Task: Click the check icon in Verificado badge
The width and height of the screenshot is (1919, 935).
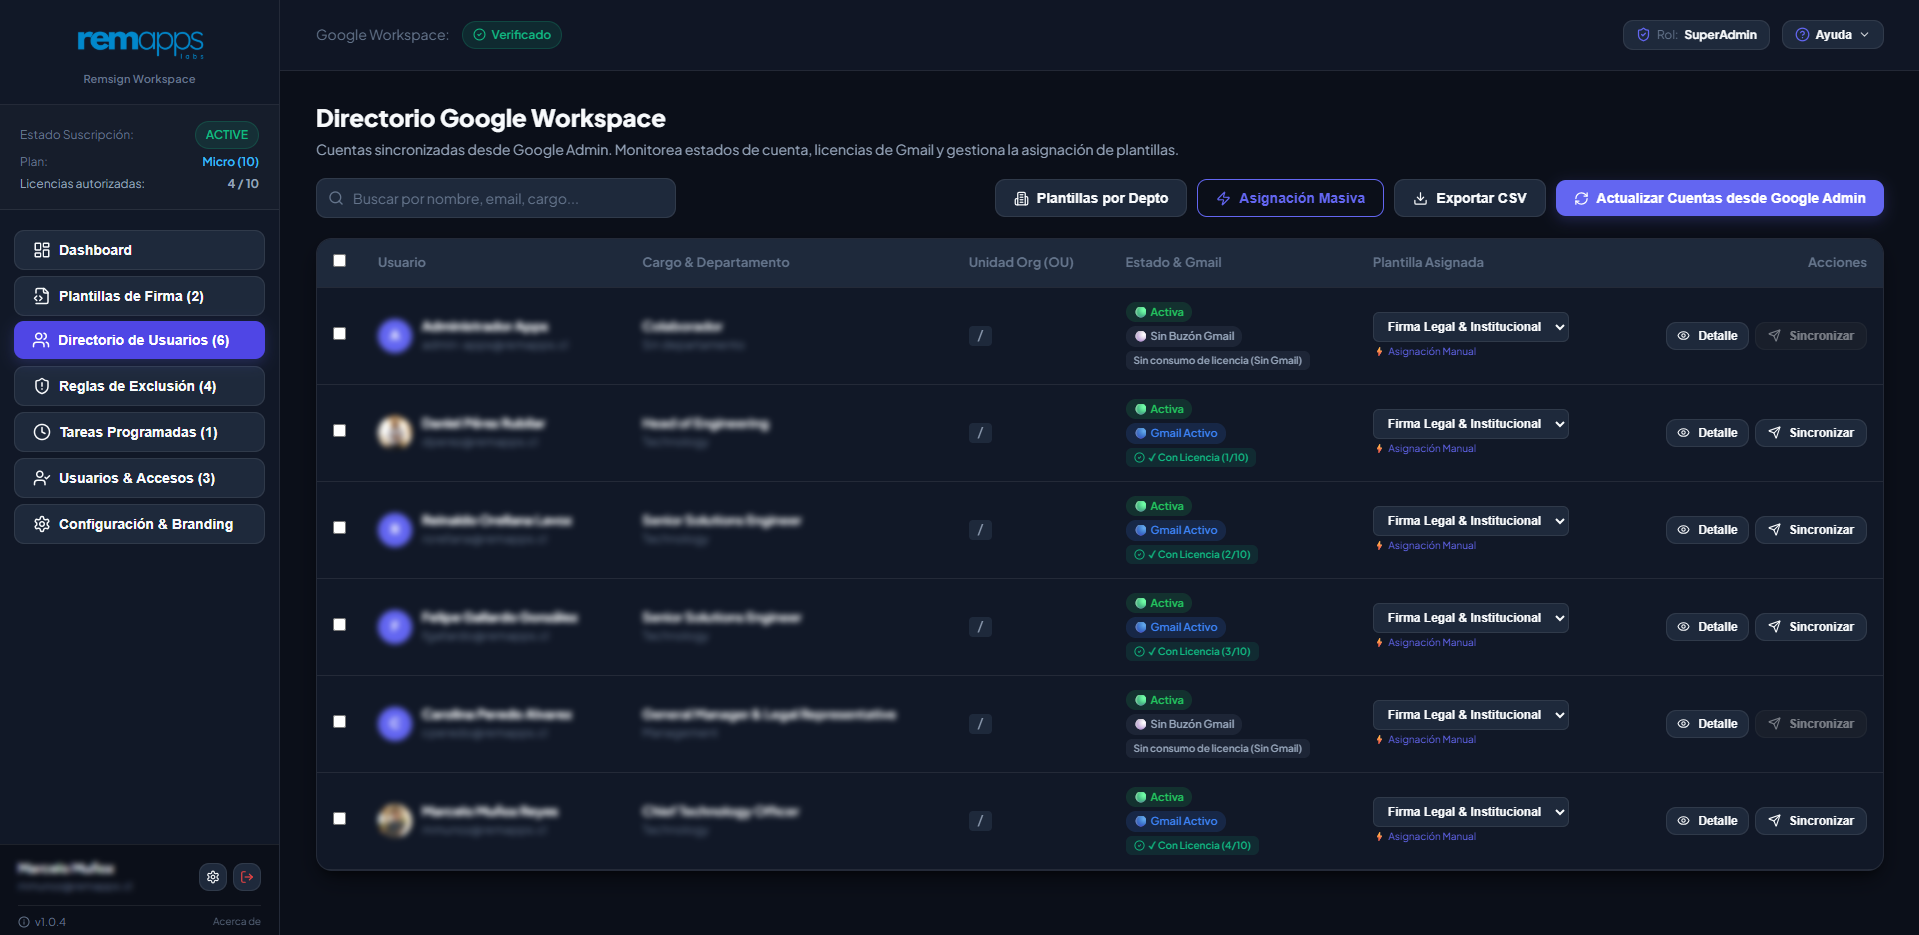Action: 480,35
